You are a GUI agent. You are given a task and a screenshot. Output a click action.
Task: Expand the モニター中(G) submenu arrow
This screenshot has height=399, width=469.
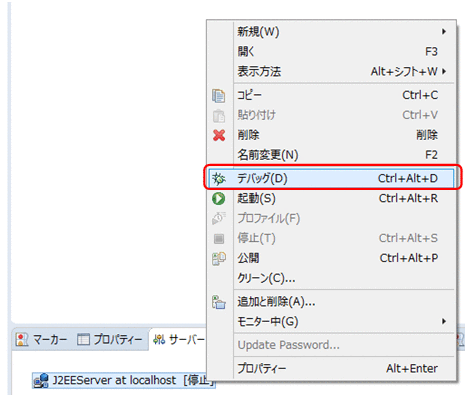coord(444,321)
